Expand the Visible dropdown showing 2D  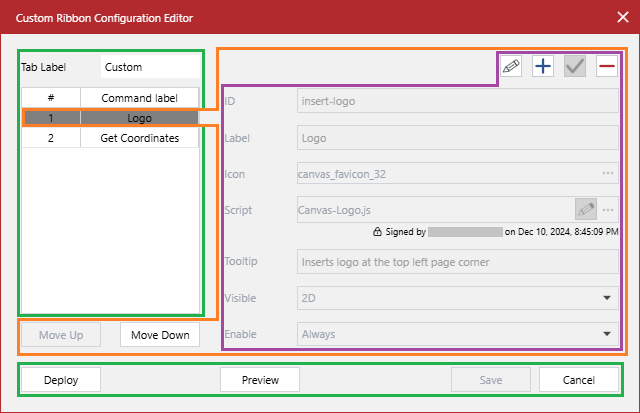coord(607,297)
